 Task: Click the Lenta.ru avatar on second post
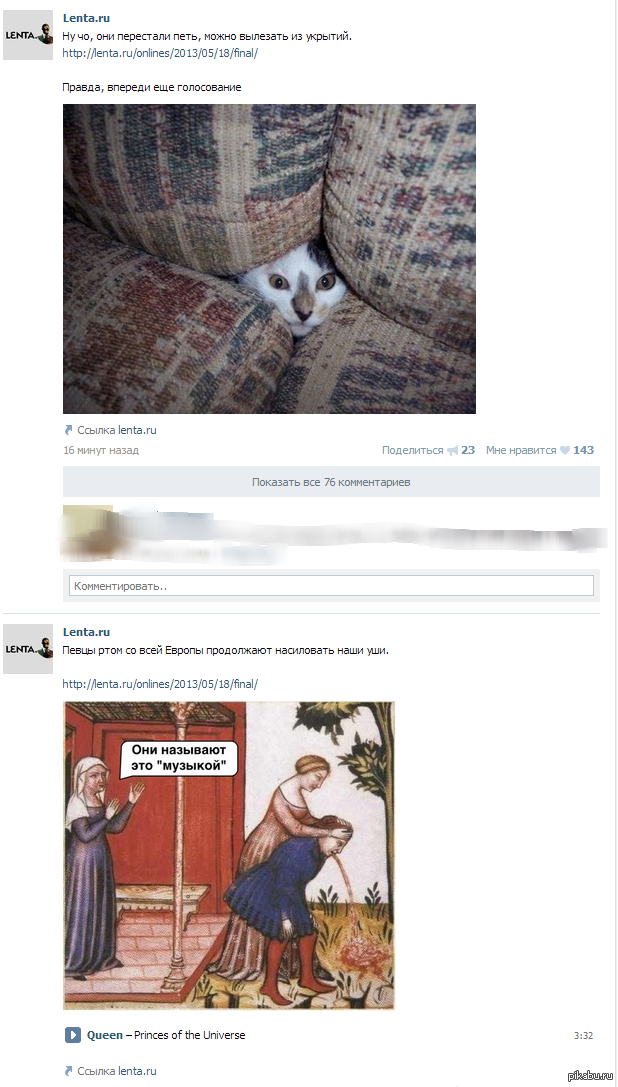click(x=28, y=649)
